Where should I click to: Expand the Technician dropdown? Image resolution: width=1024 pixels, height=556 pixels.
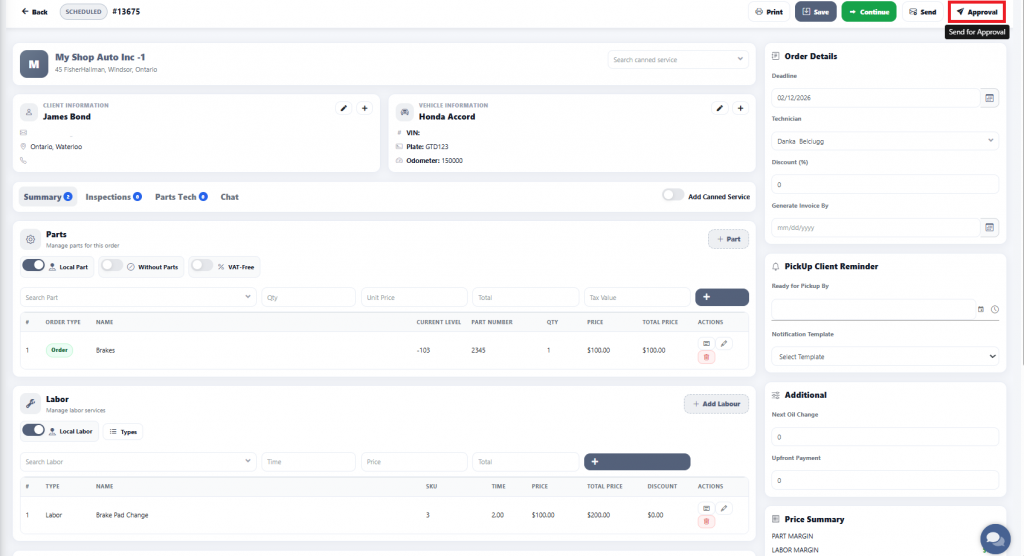coord(885,141)
